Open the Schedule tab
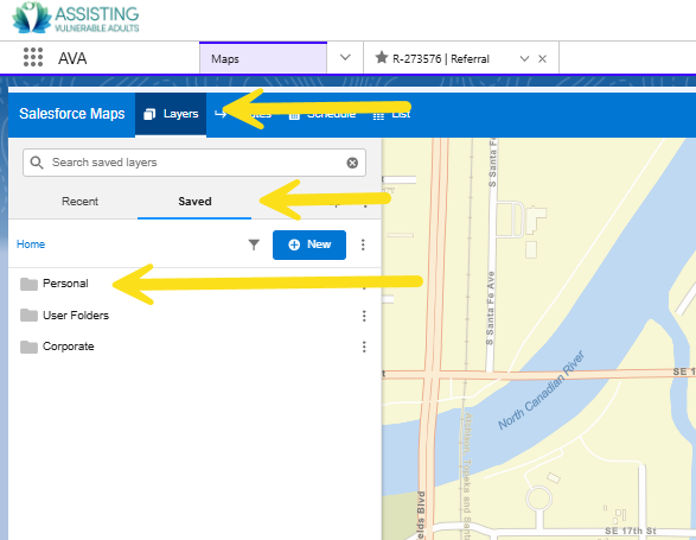696x540 pixels. coord(323,114)
